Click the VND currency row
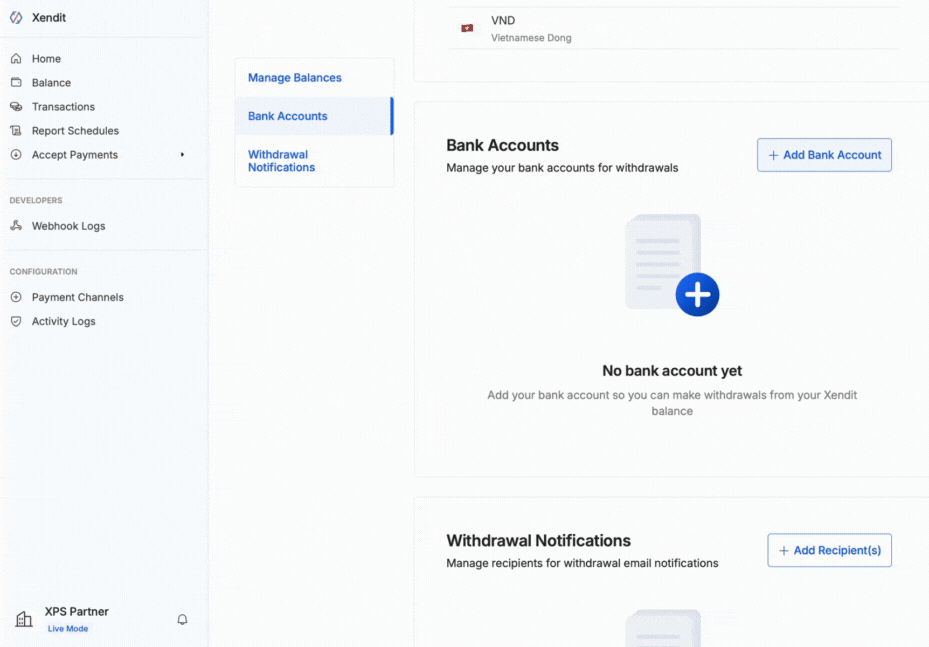Screen dimensions: 929x647 pyautogui.click(x=672, y=28)
